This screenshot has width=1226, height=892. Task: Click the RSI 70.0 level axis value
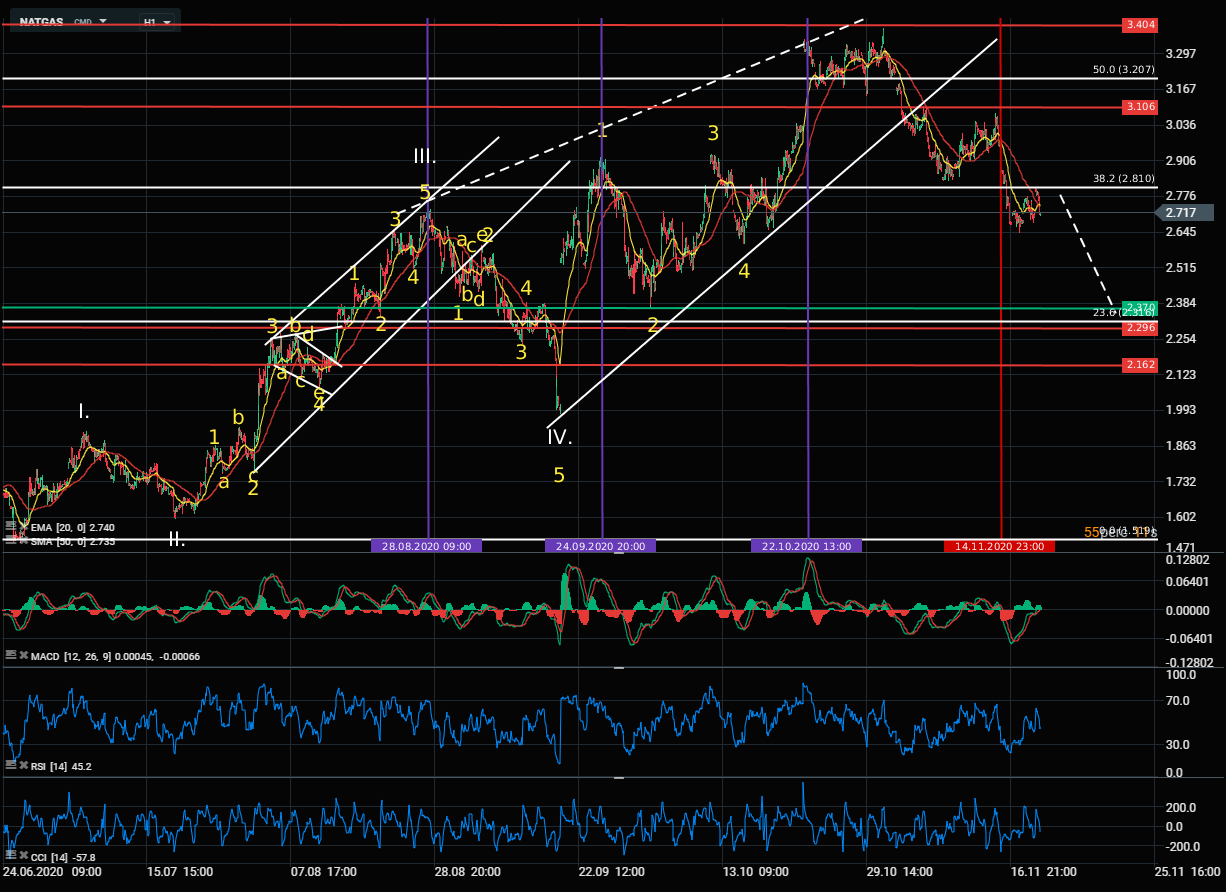coord(1177,701)
